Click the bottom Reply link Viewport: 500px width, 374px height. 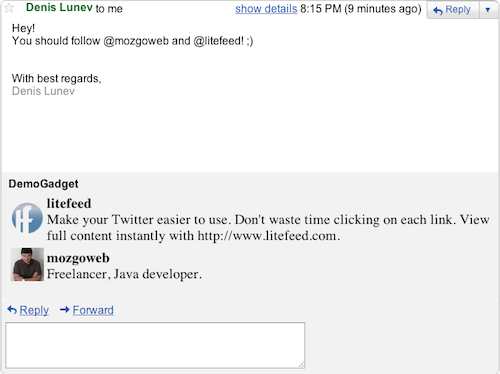34,310
